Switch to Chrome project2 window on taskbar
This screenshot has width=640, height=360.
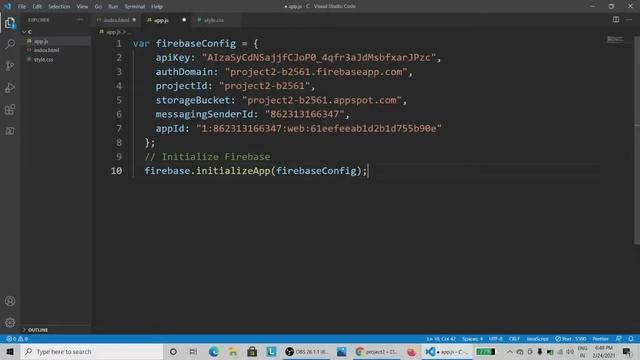tap(376, 351)
